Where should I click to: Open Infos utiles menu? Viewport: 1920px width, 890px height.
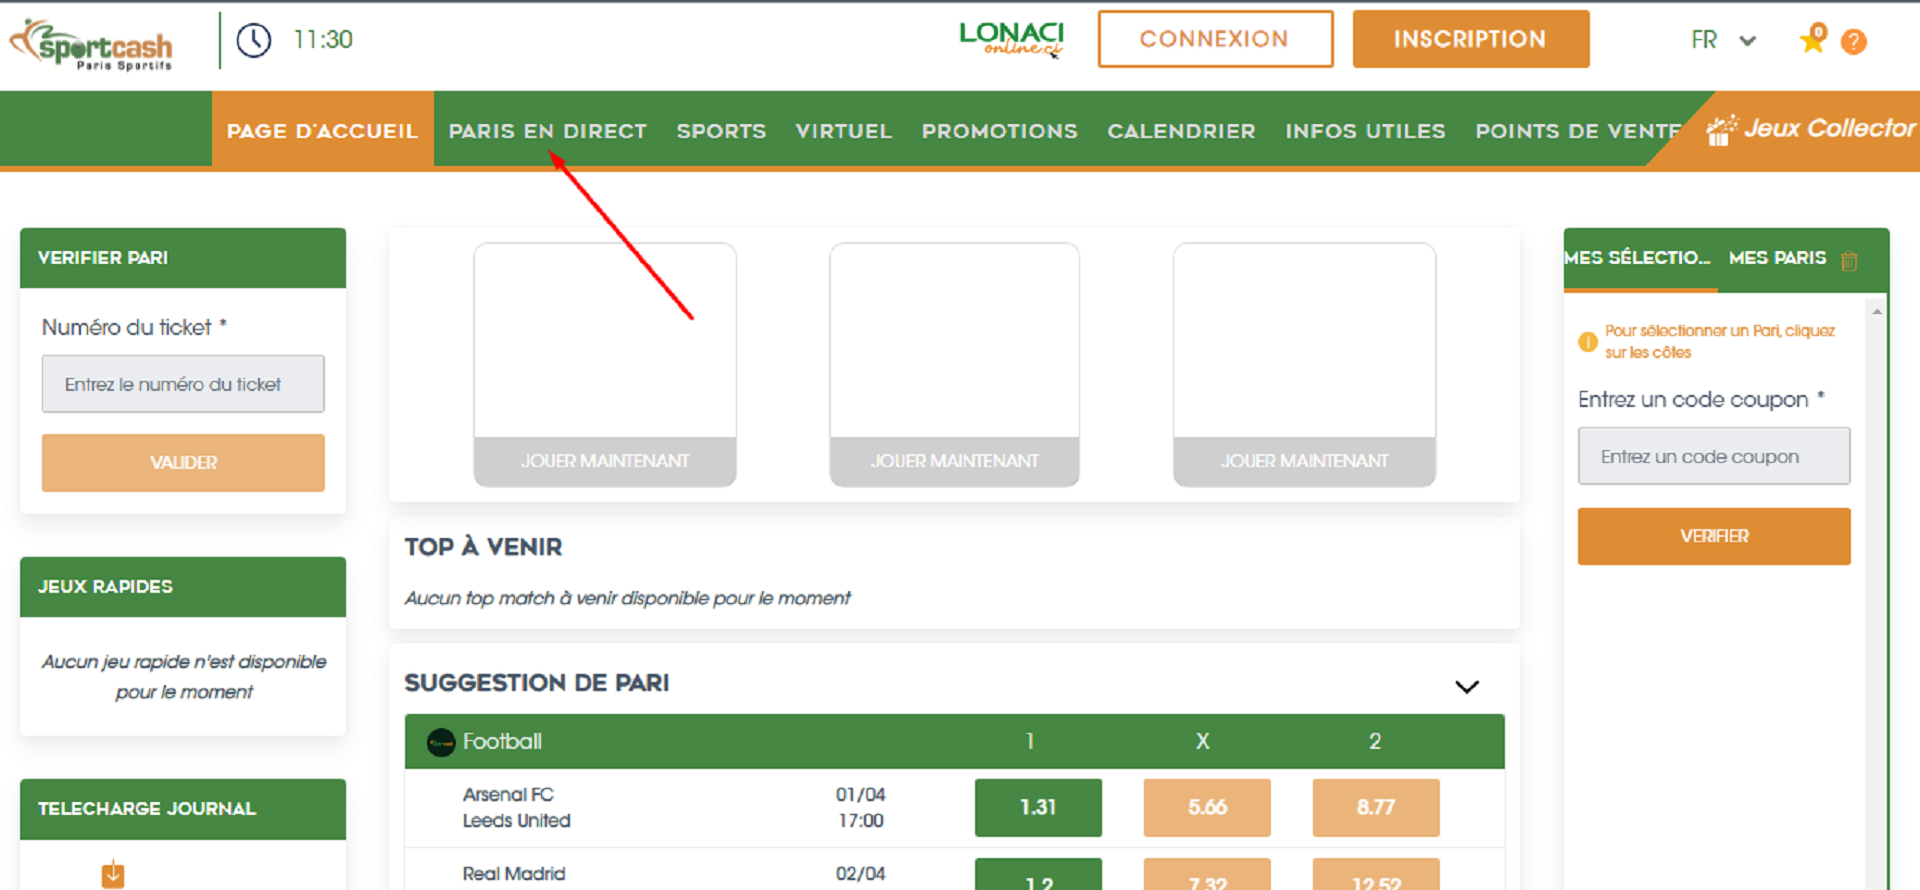pyautogui.click(x=1365, y=131)
